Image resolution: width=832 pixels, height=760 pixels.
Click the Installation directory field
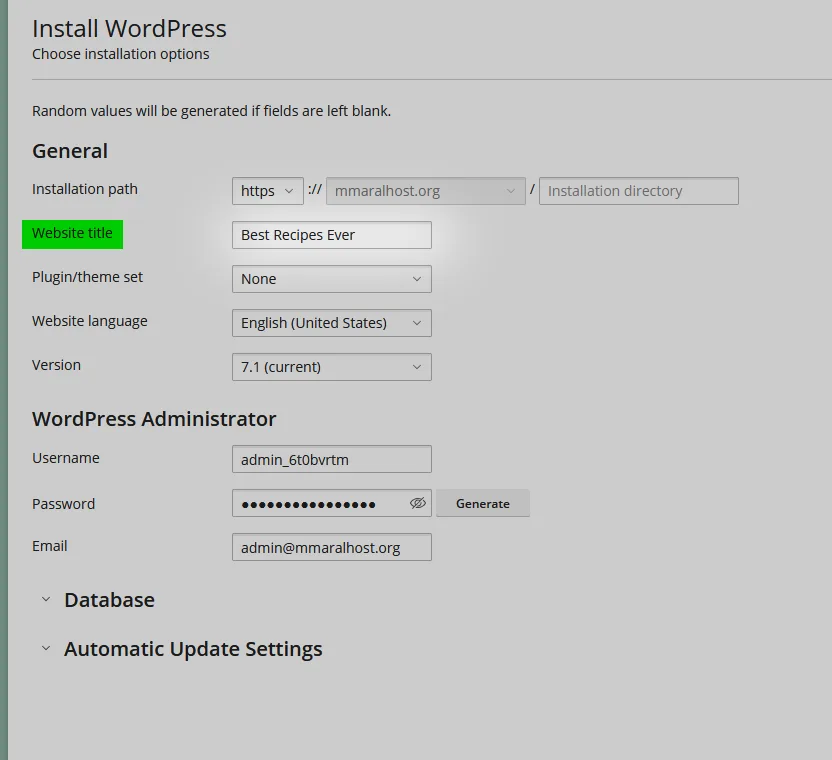click(x=638, y=191)
